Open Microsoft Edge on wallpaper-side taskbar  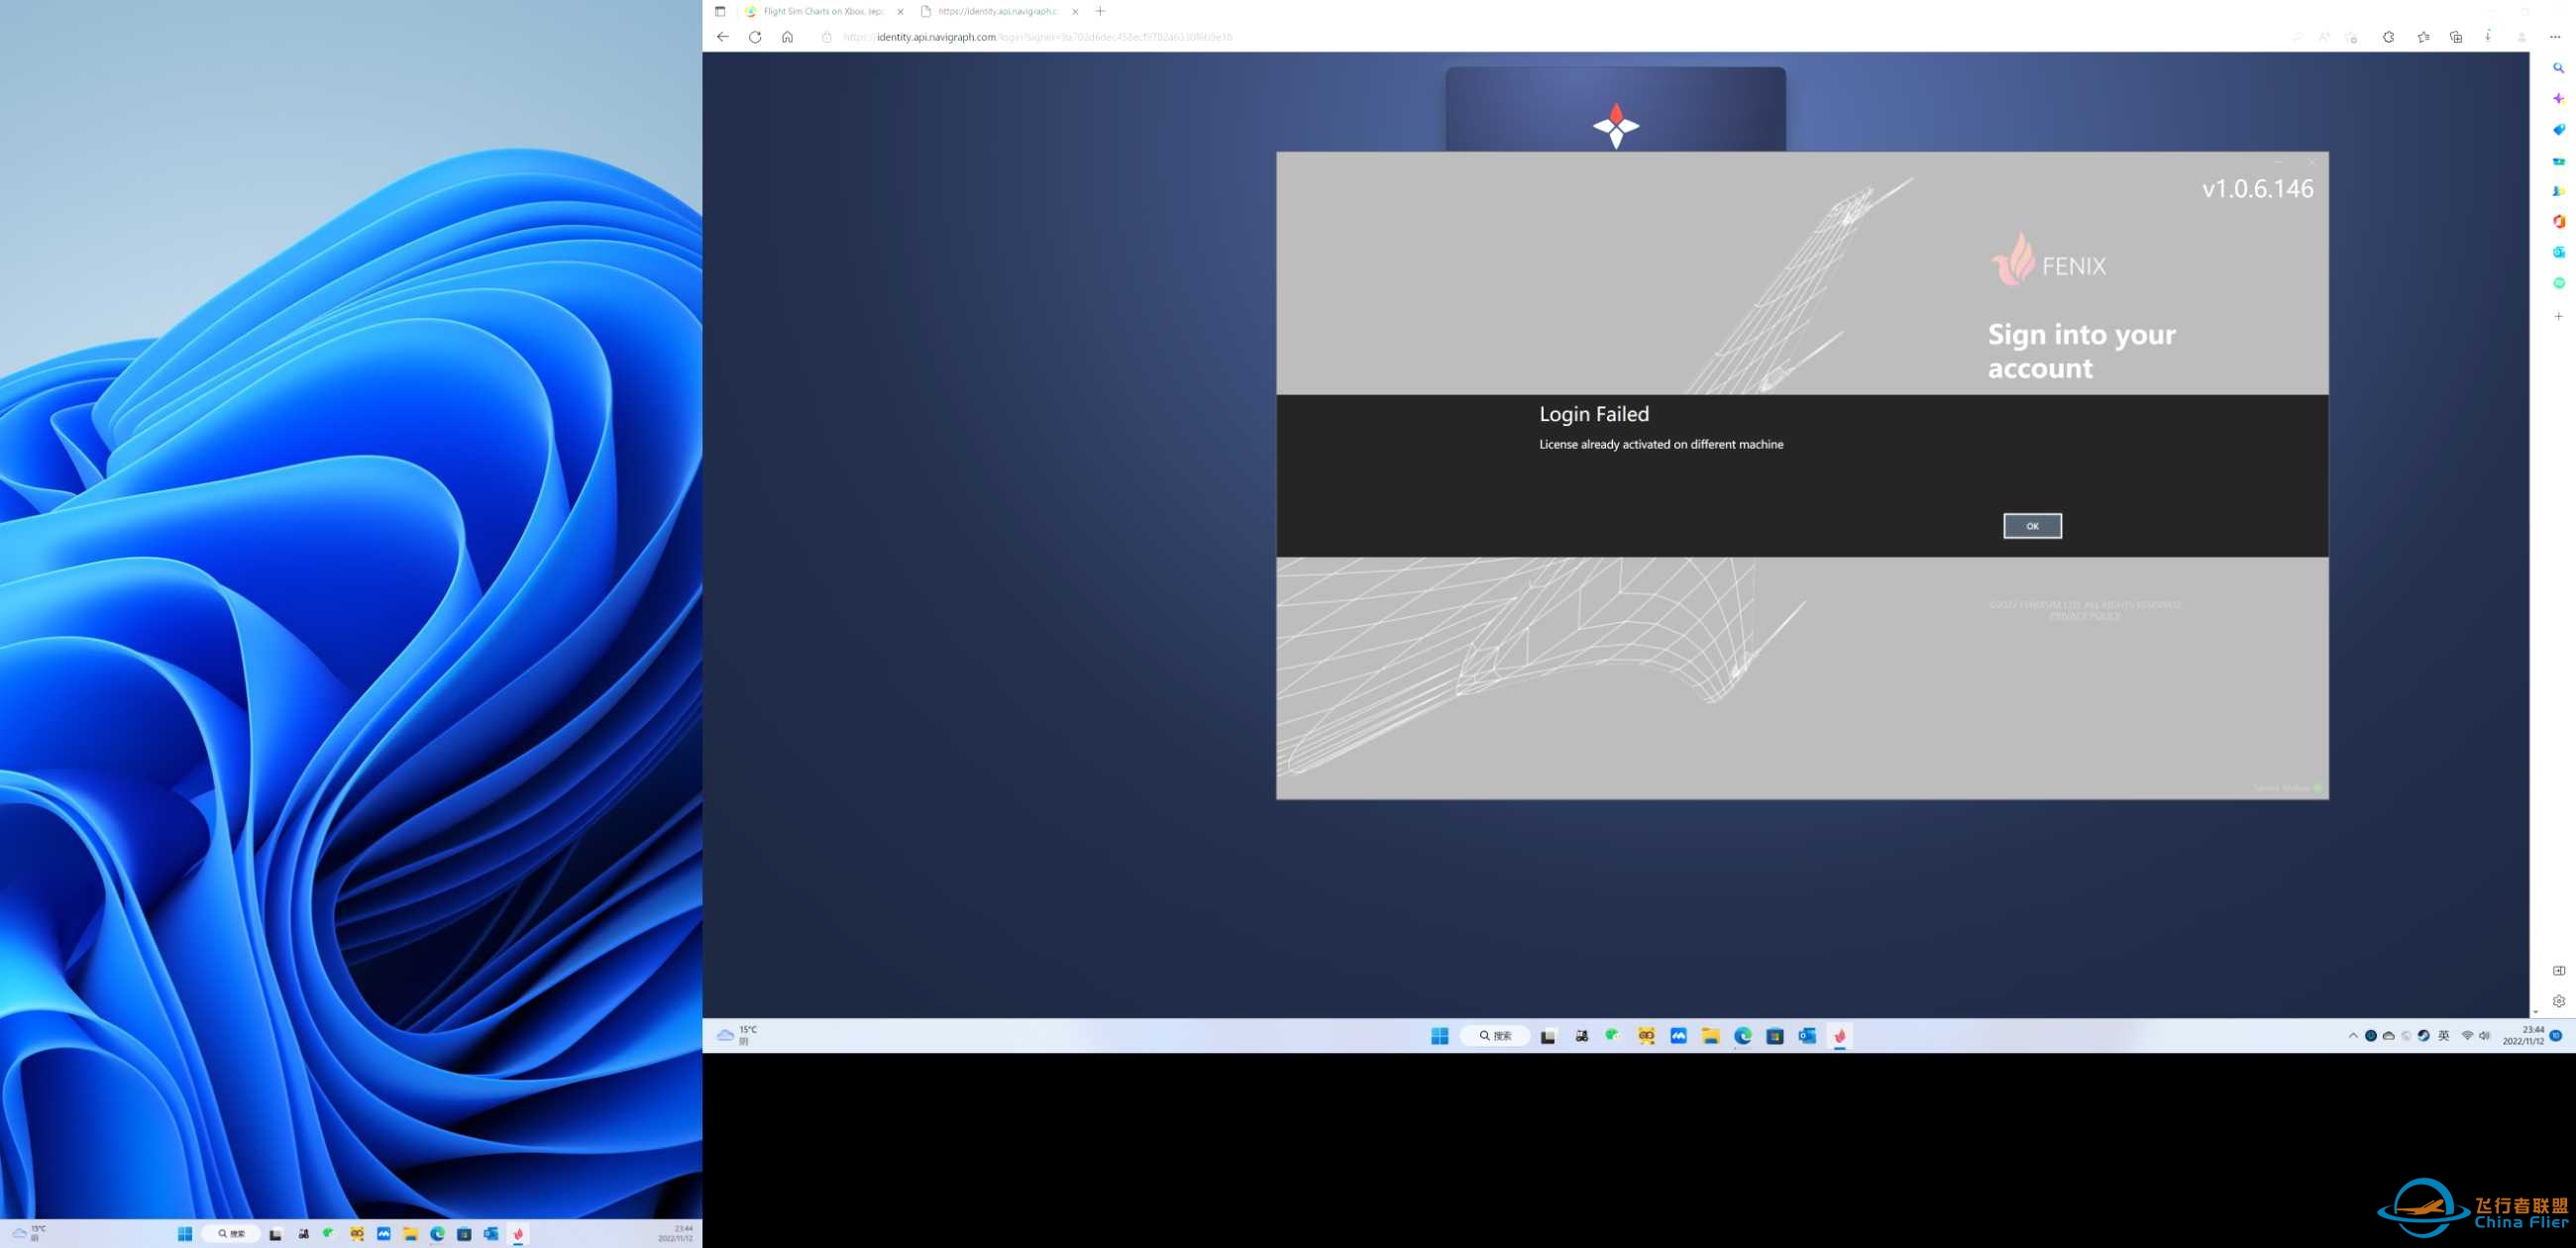(437, 1233)
